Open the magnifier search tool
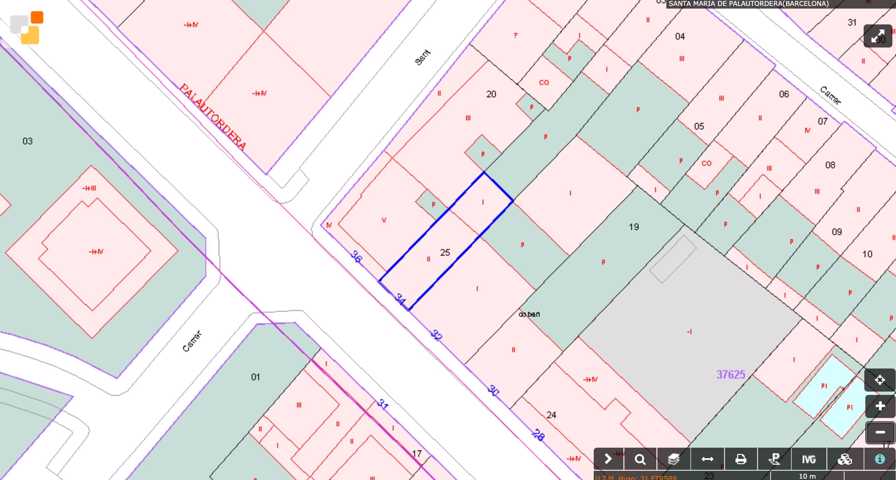This screenshot has height=480, width=896. click(x=640, y=459)
